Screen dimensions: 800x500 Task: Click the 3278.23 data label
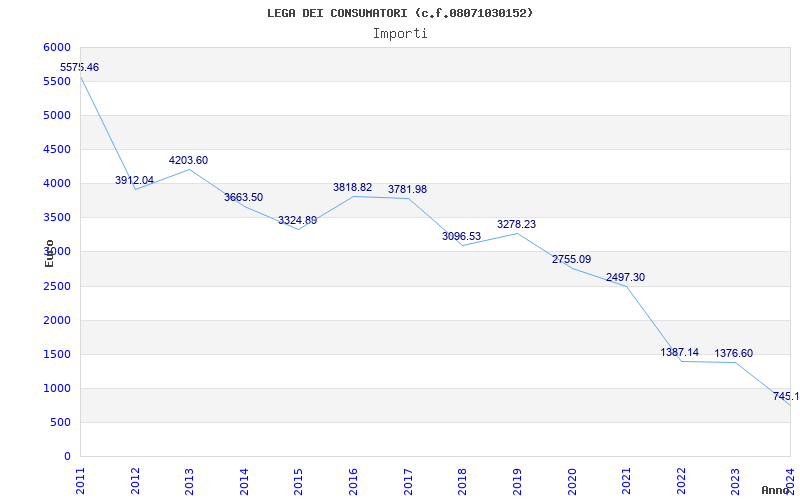[x=516, y=224]
